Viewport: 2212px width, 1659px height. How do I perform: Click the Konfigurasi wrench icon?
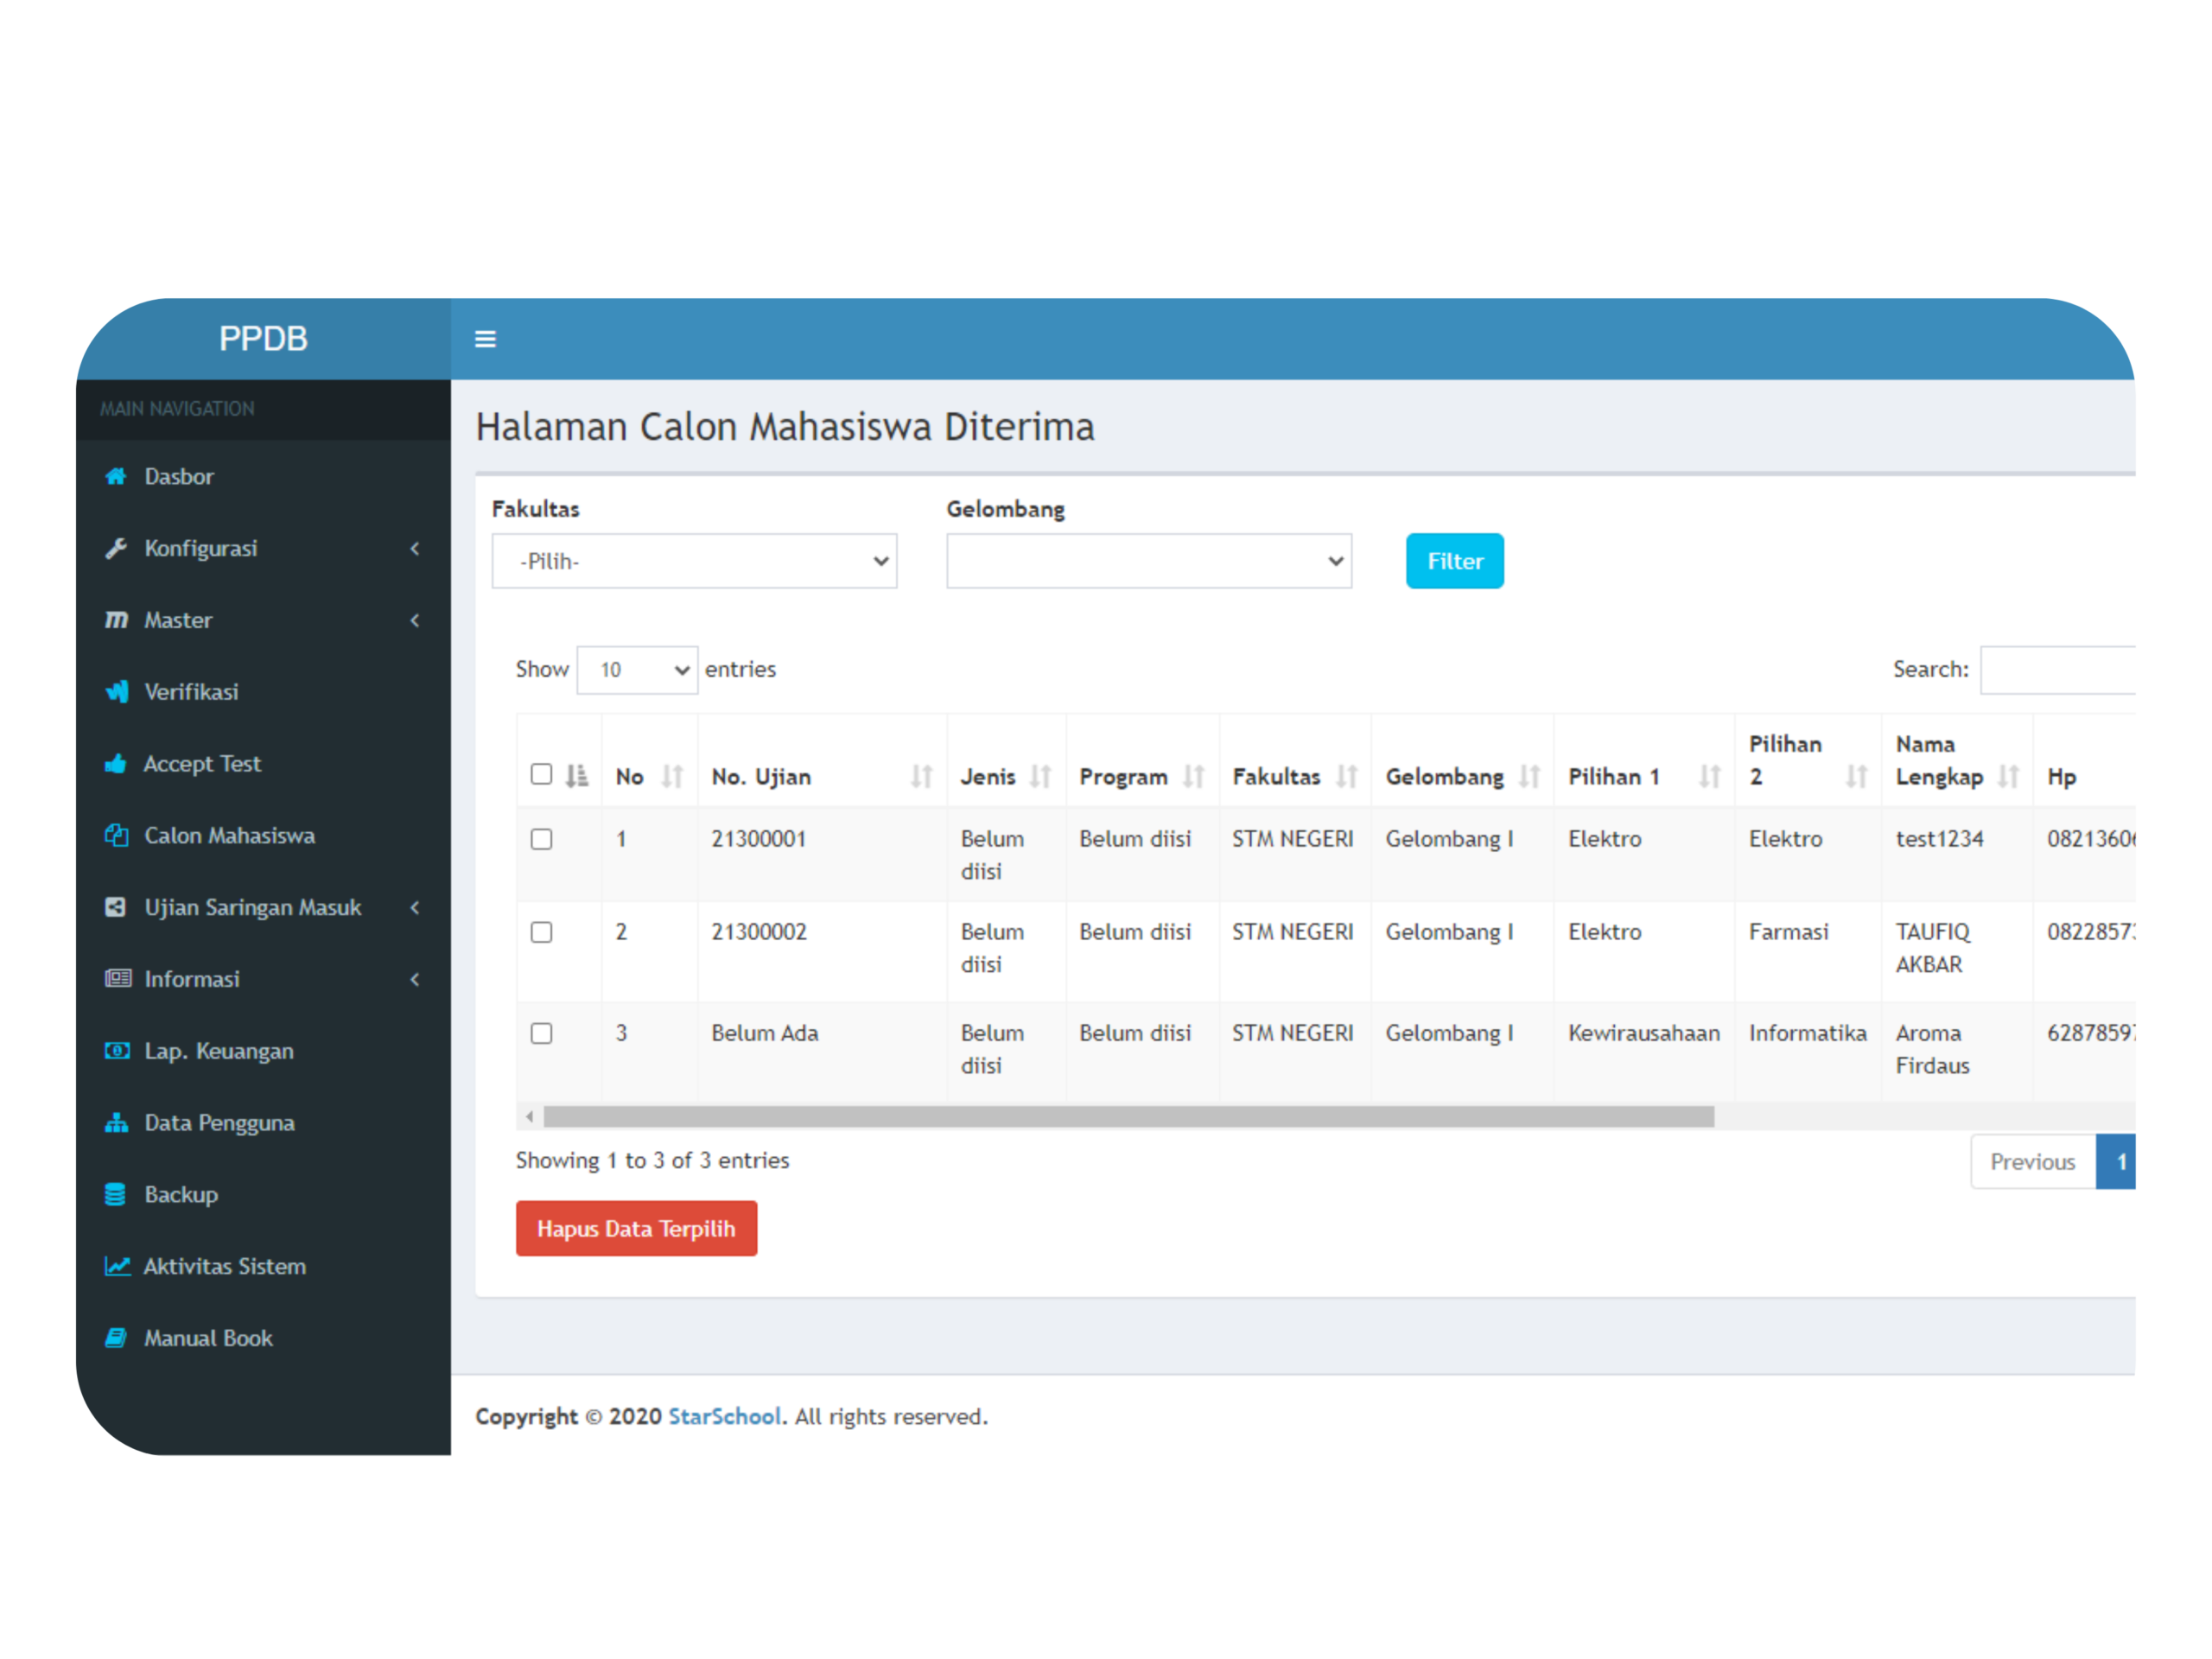pos(116,548)
